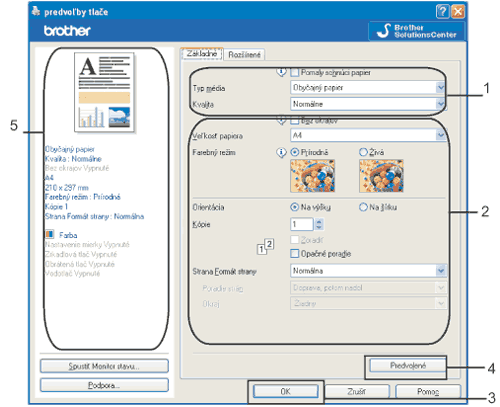
Task: Select the Základné tab
Action: [202, 54]
